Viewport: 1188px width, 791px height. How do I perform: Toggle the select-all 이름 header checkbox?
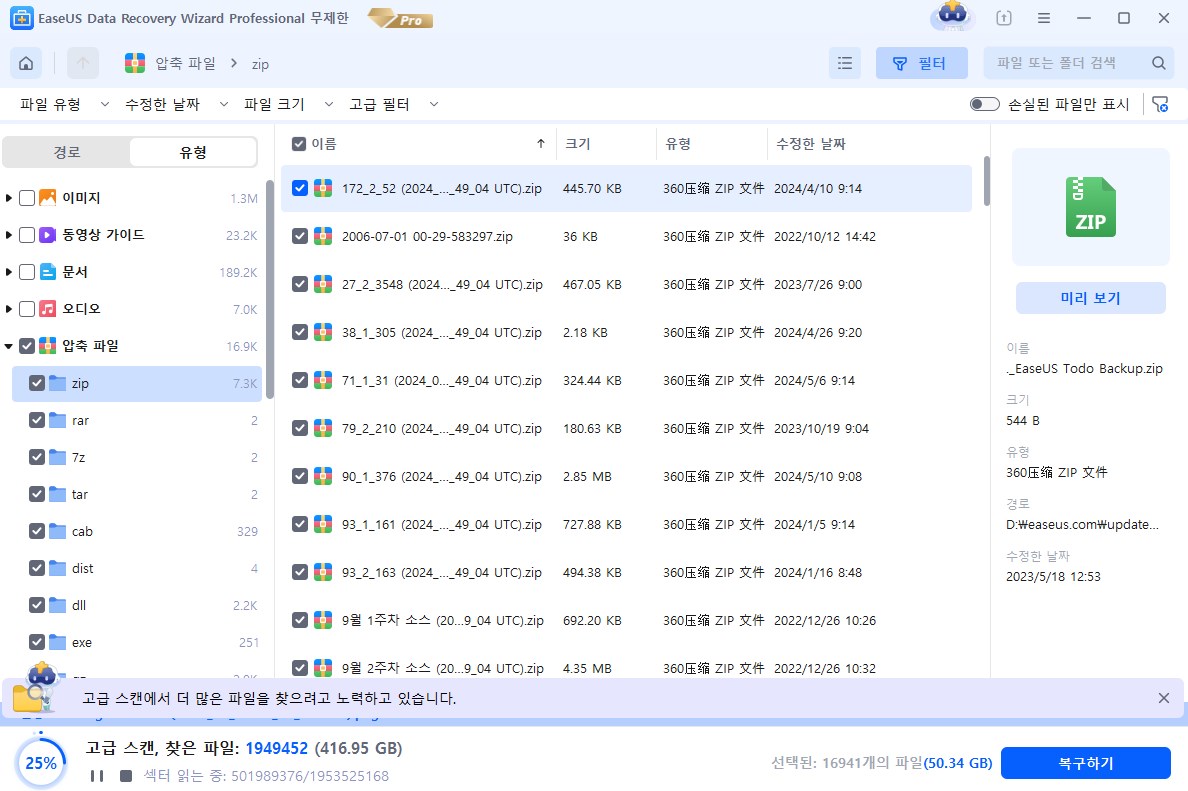[x=299, y=144]
